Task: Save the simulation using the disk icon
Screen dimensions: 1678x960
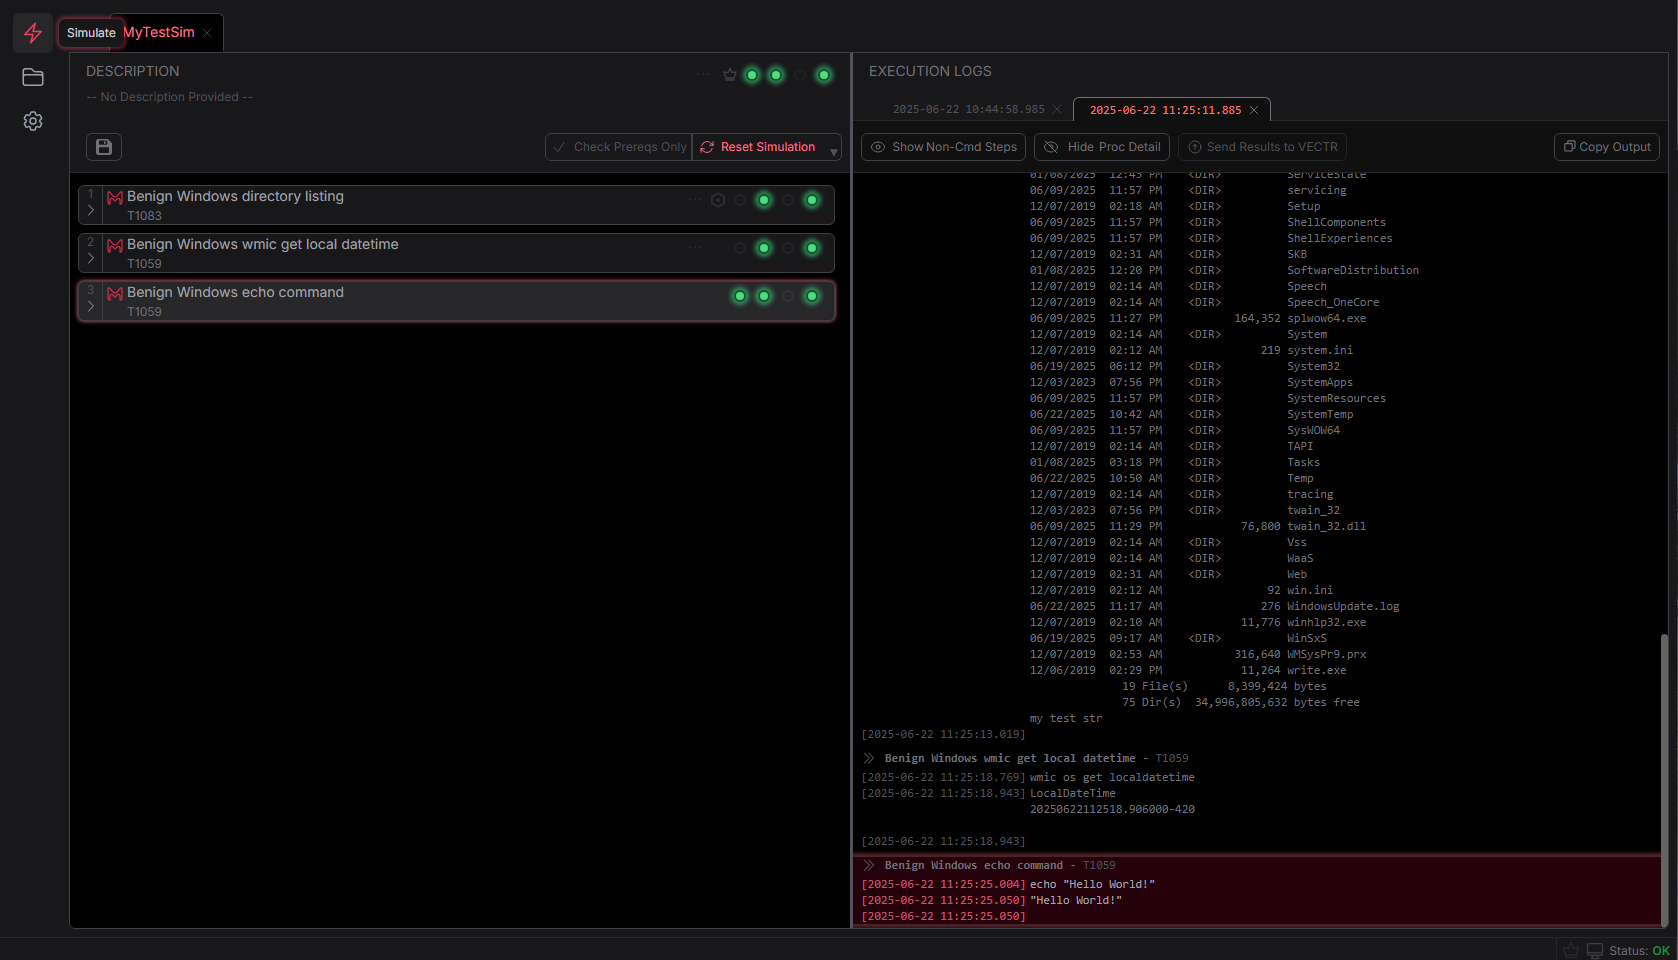Action: click(x=103, y=146)
